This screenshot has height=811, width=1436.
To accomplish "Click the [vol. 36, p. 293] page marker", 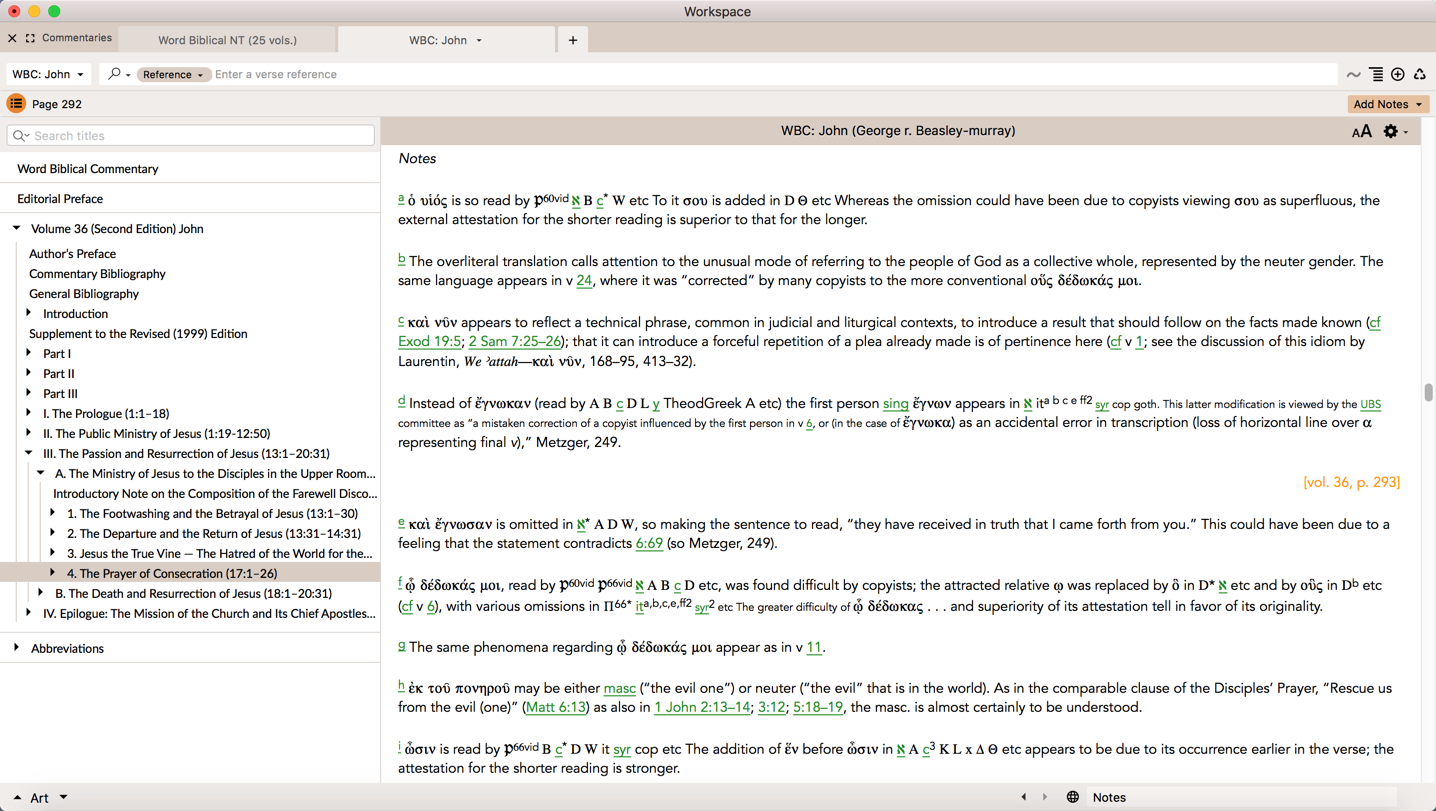I will [1351, 482].
